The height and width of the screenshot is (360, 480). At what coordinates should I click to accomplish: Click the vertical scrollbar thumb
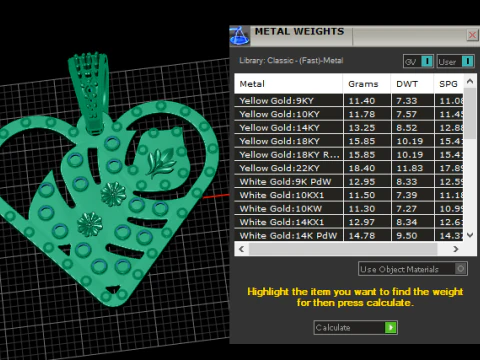470,113
